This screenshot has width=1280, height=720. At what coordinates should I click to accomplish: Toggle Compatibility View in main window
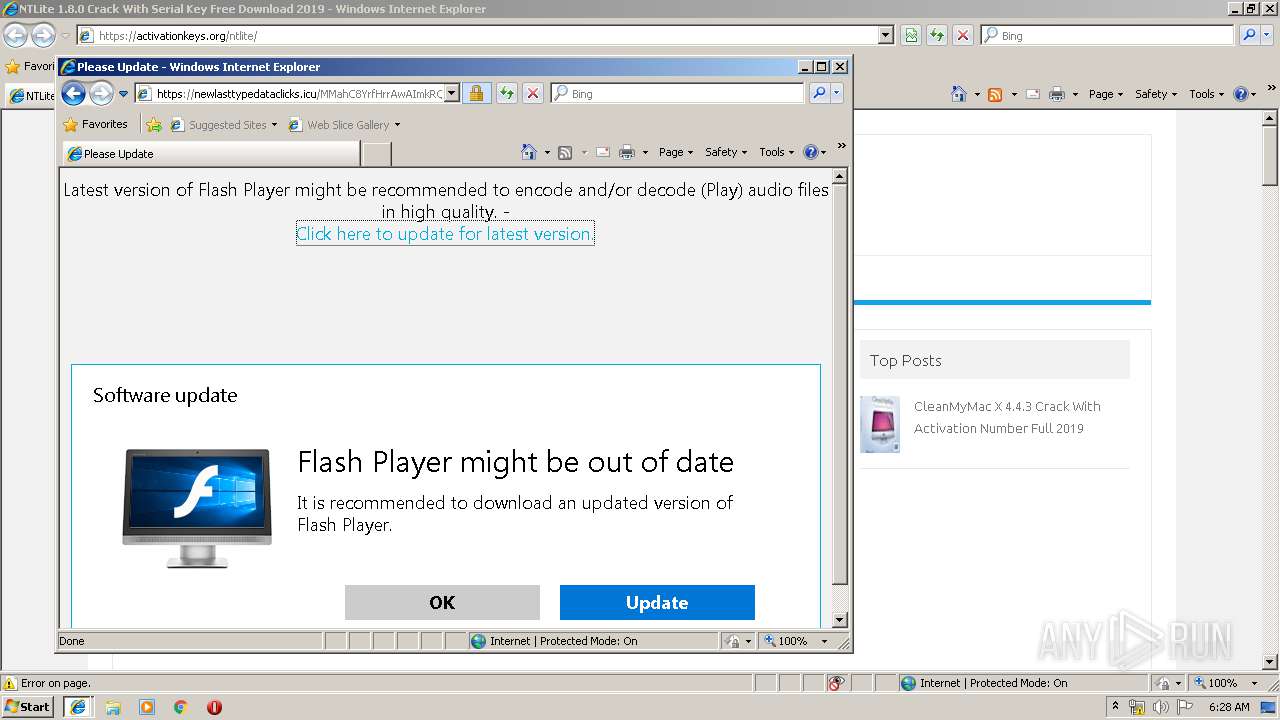point(911,35)
